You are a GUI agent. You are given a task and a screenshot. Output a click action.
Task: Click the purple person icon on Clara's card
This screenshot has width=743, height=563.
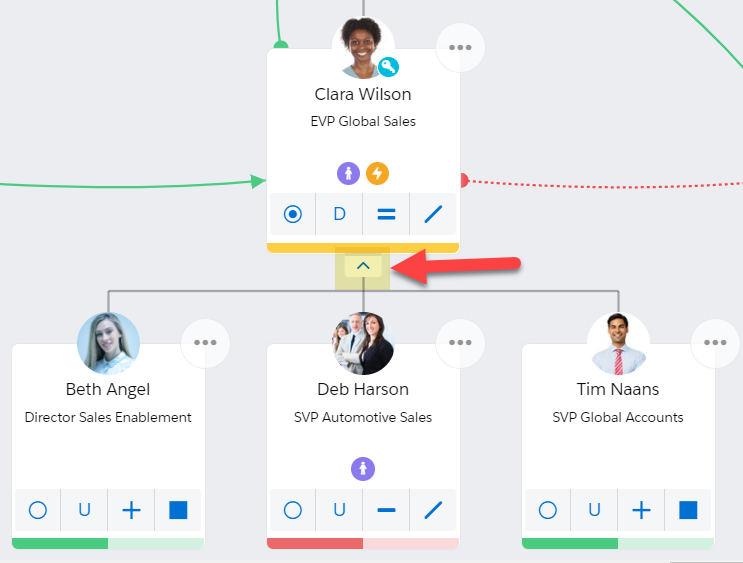[348, 173]
